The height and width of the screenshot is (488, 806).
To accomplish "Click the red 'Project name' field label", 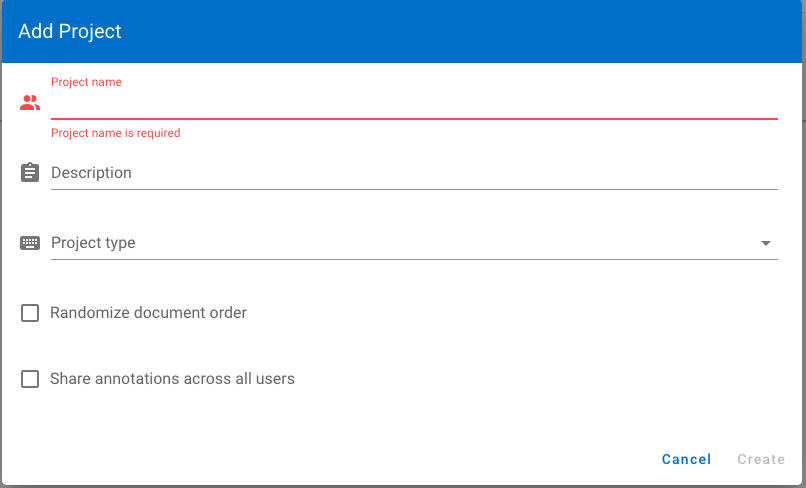I will point(86,82).
